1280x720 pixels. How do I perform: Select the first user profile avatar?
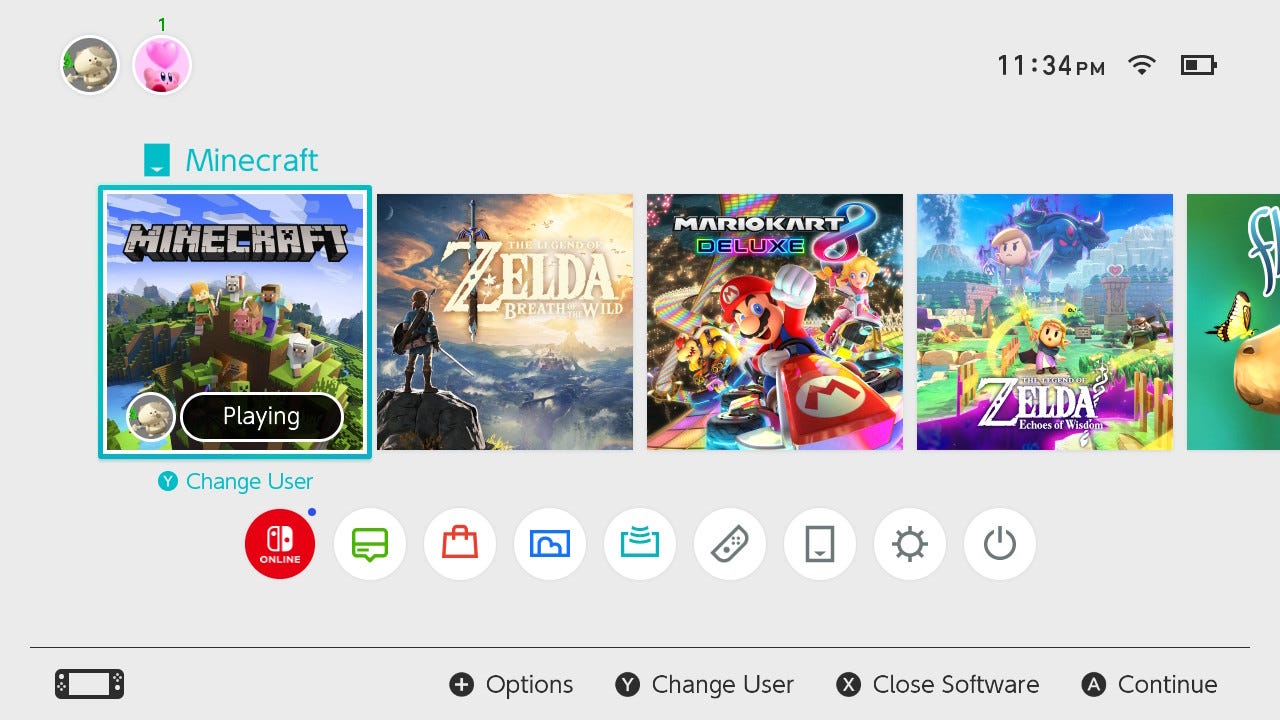90,65
